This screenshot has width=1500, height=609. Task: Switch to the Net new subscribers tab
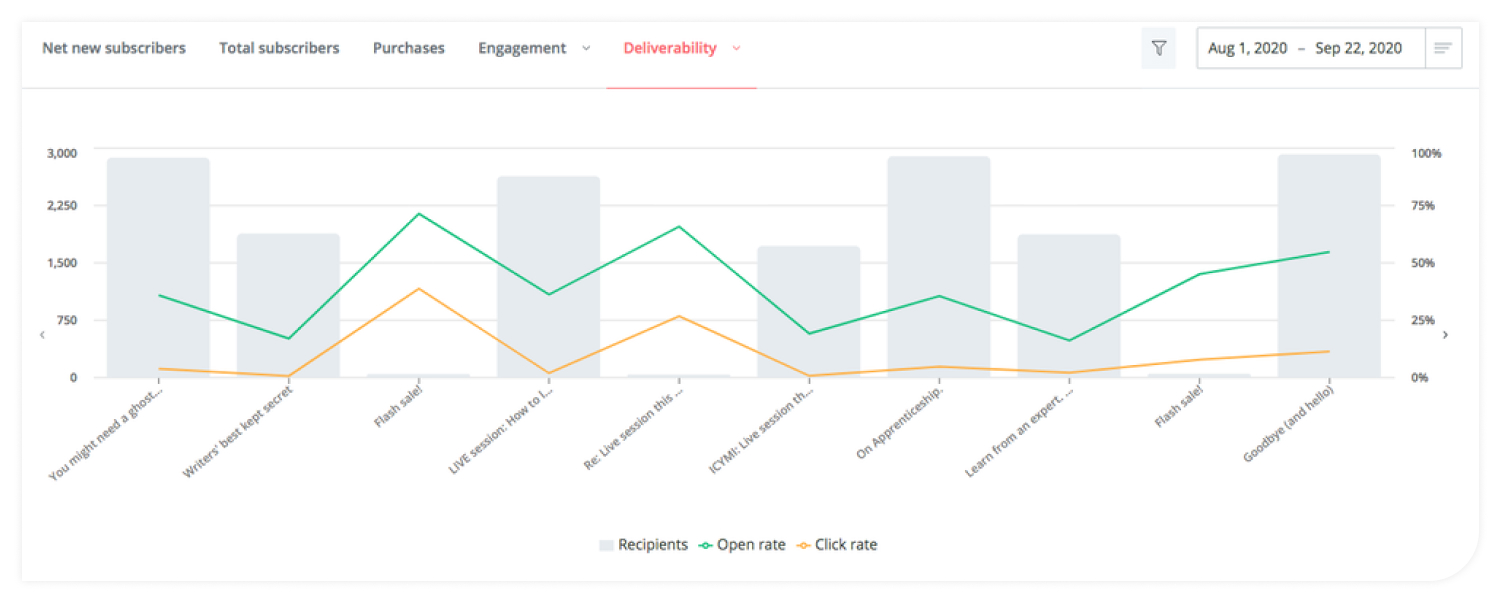pyautogui.click(x=113, y=47)
